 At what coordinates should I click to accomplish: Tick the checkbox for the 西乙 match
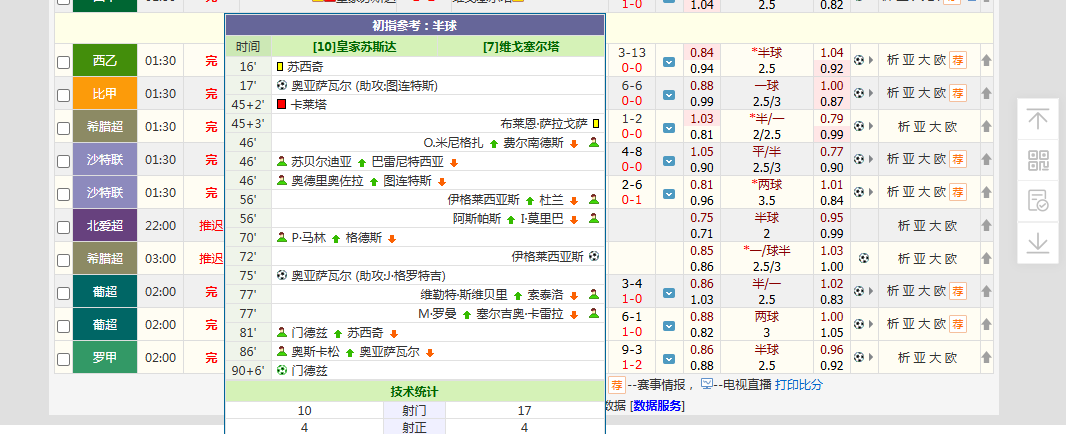(x=64, y=62)
